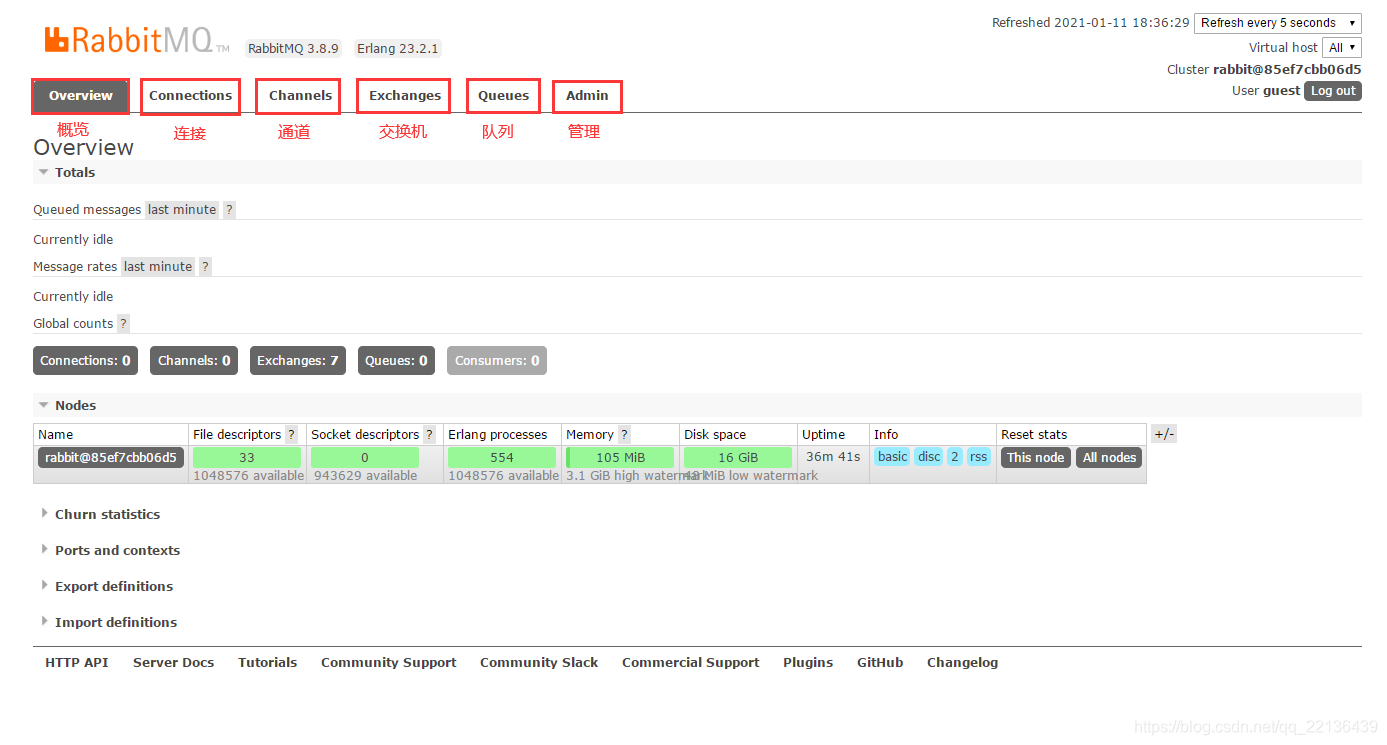Click the RabbitMQ logo
Viewport: 1387px width, 745px height.
136,40
